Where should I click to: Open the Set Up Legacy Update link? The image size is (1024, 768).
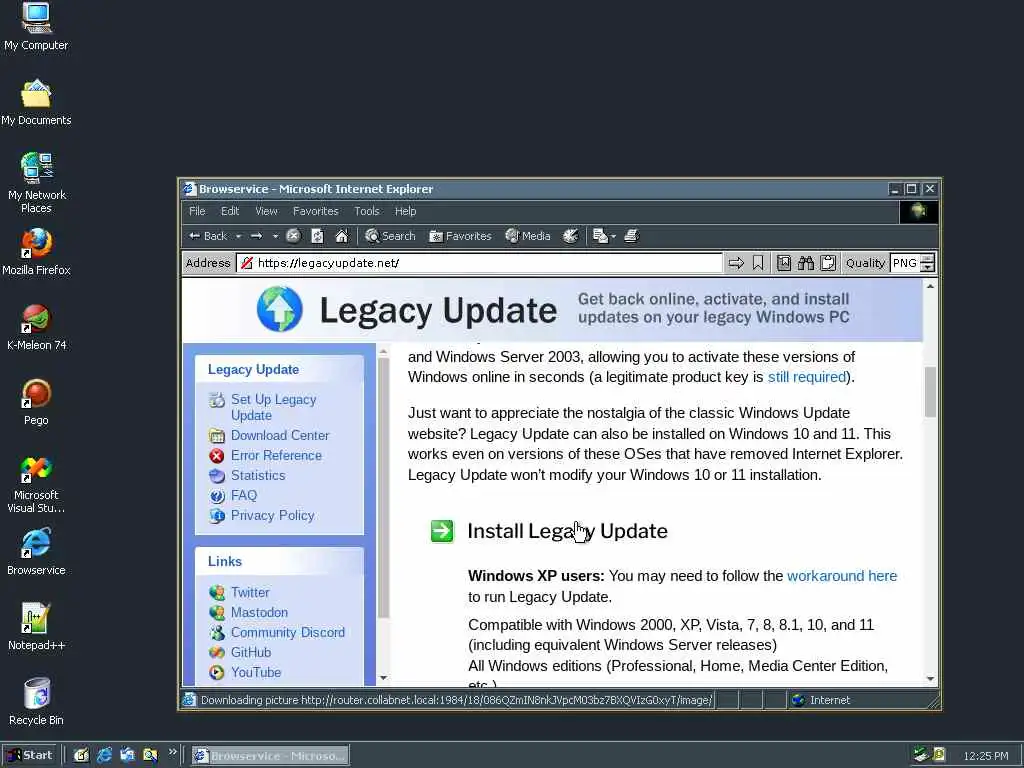pyautogui.click(x=274, y=407)
